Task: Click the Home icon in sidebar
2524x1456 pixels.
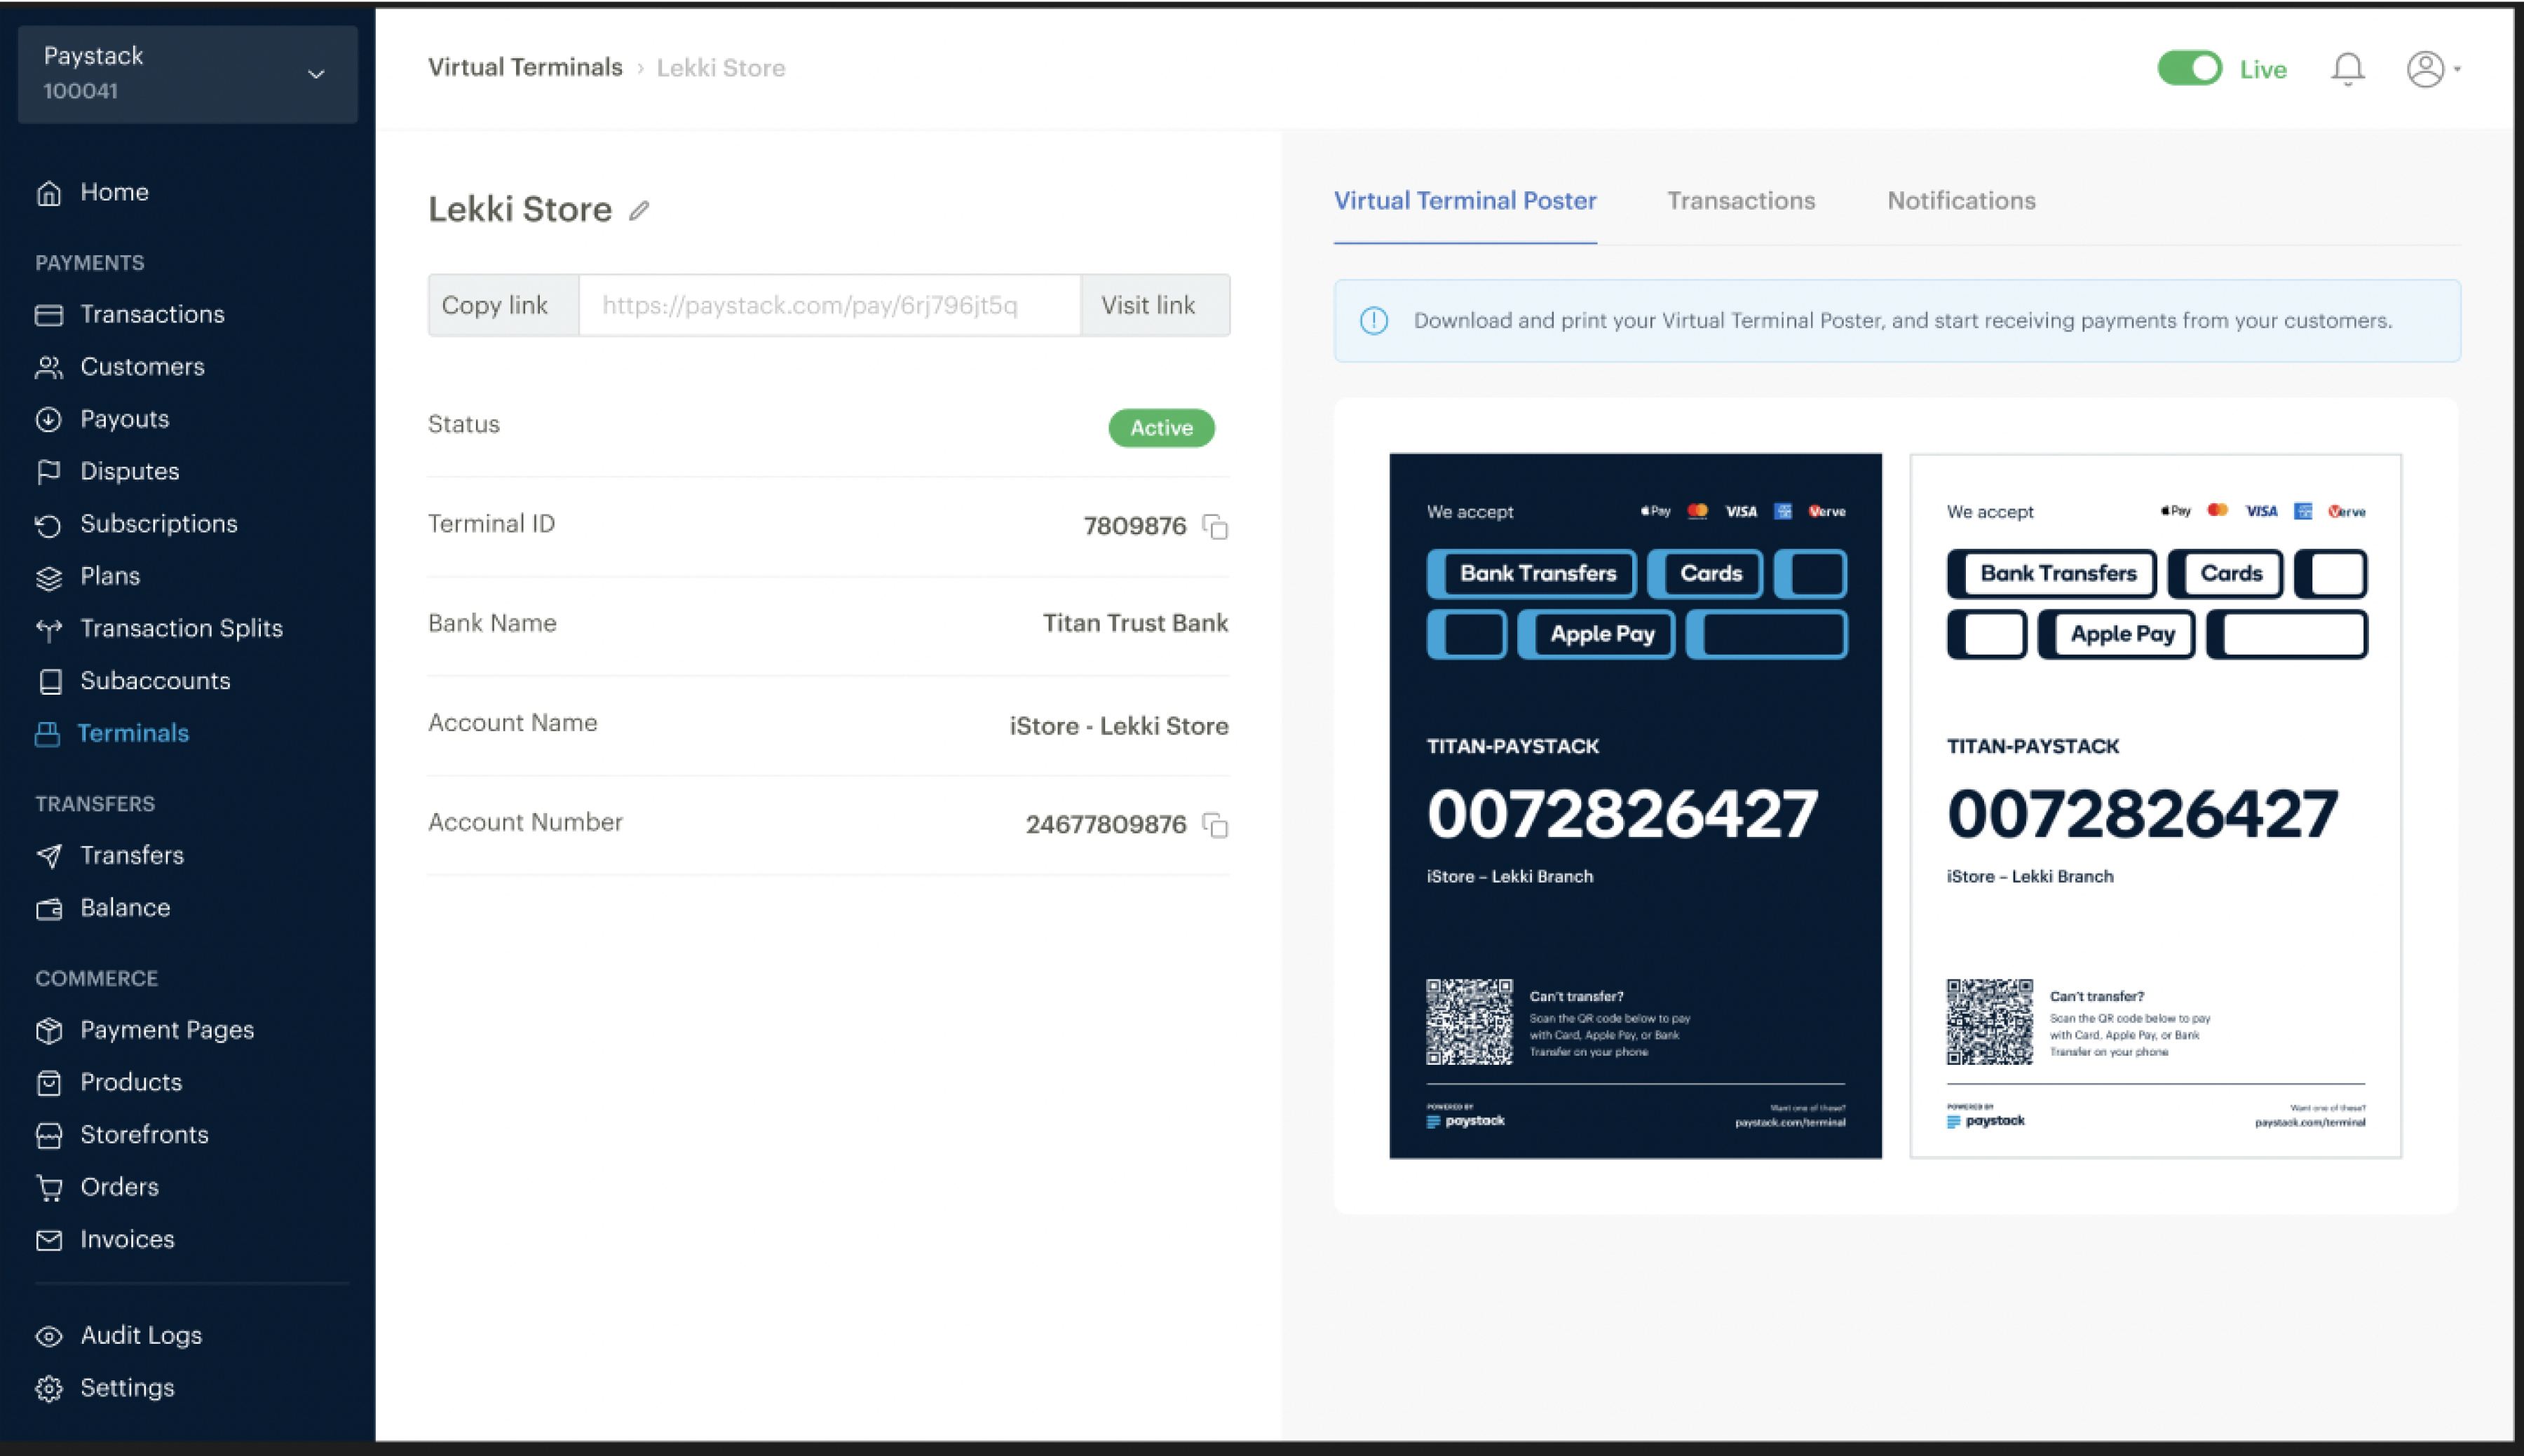Action: tap(49, 193)
